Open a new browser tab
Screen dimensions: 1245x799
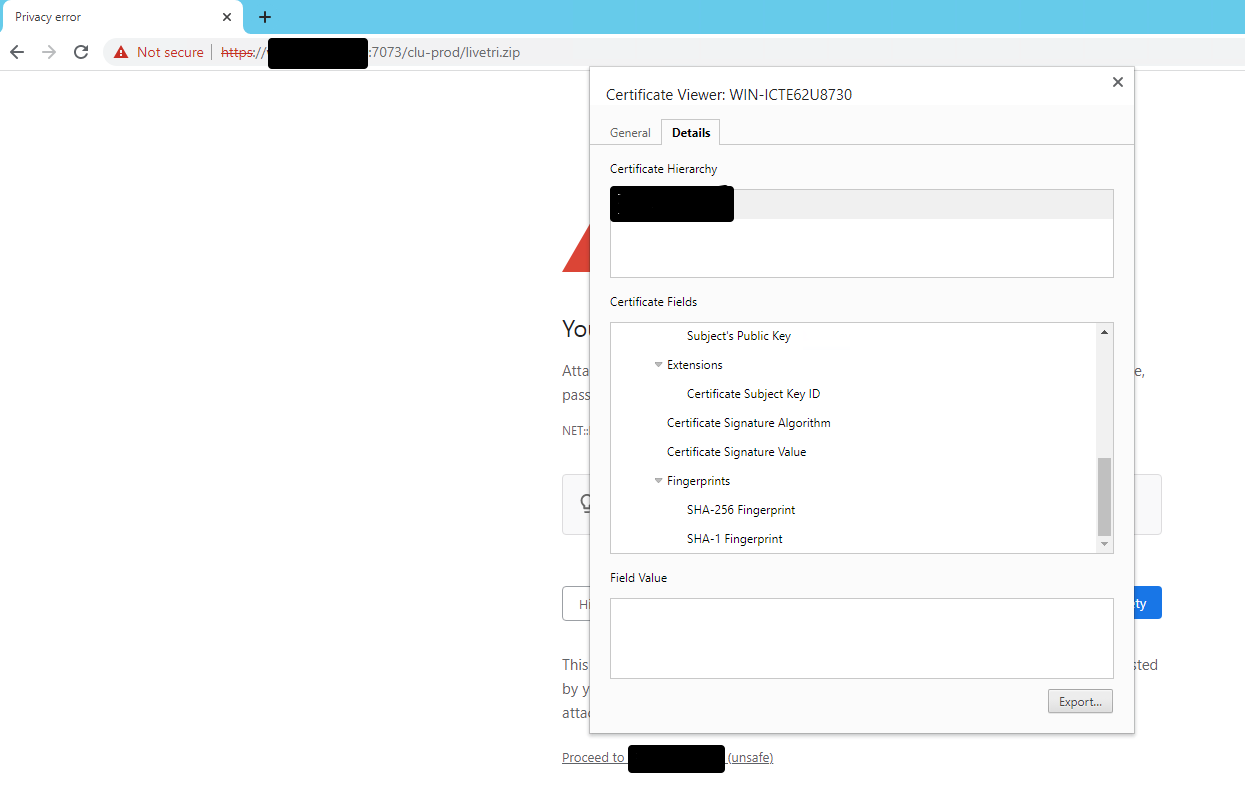click(264, 16)
